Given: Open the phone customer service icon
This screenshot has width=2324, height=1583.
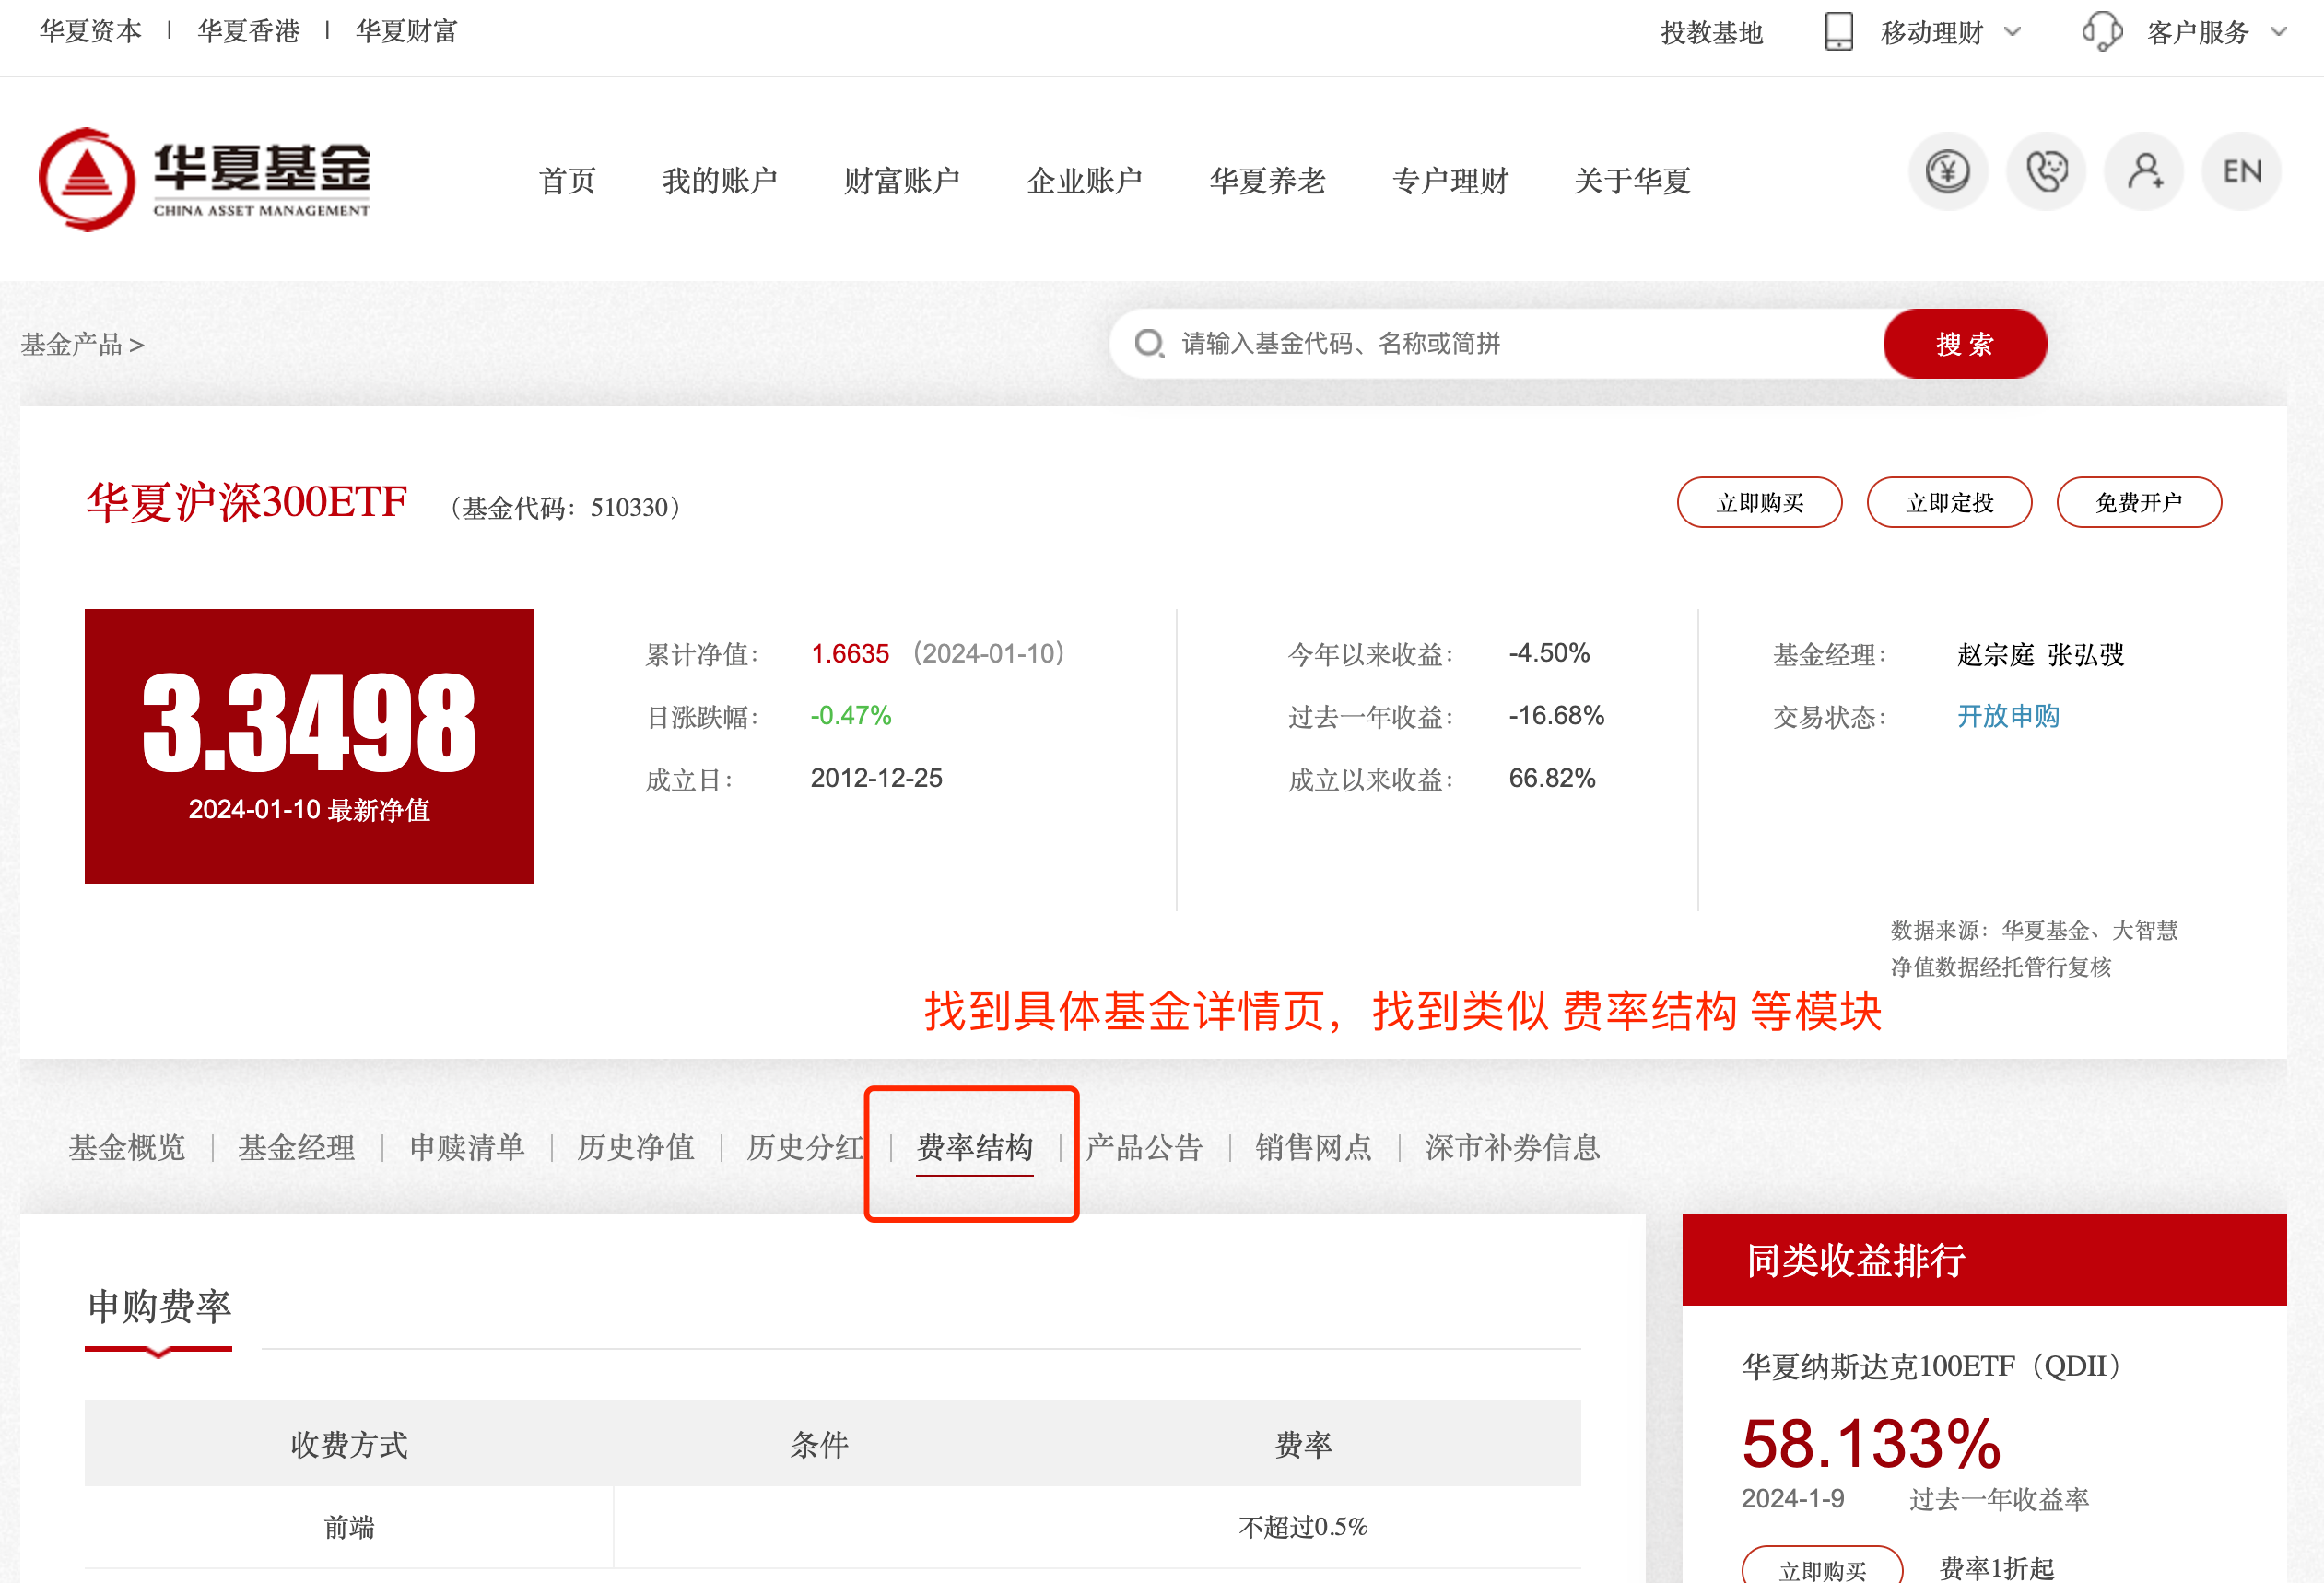Looking at the screenshot, I should (2045, 171).
